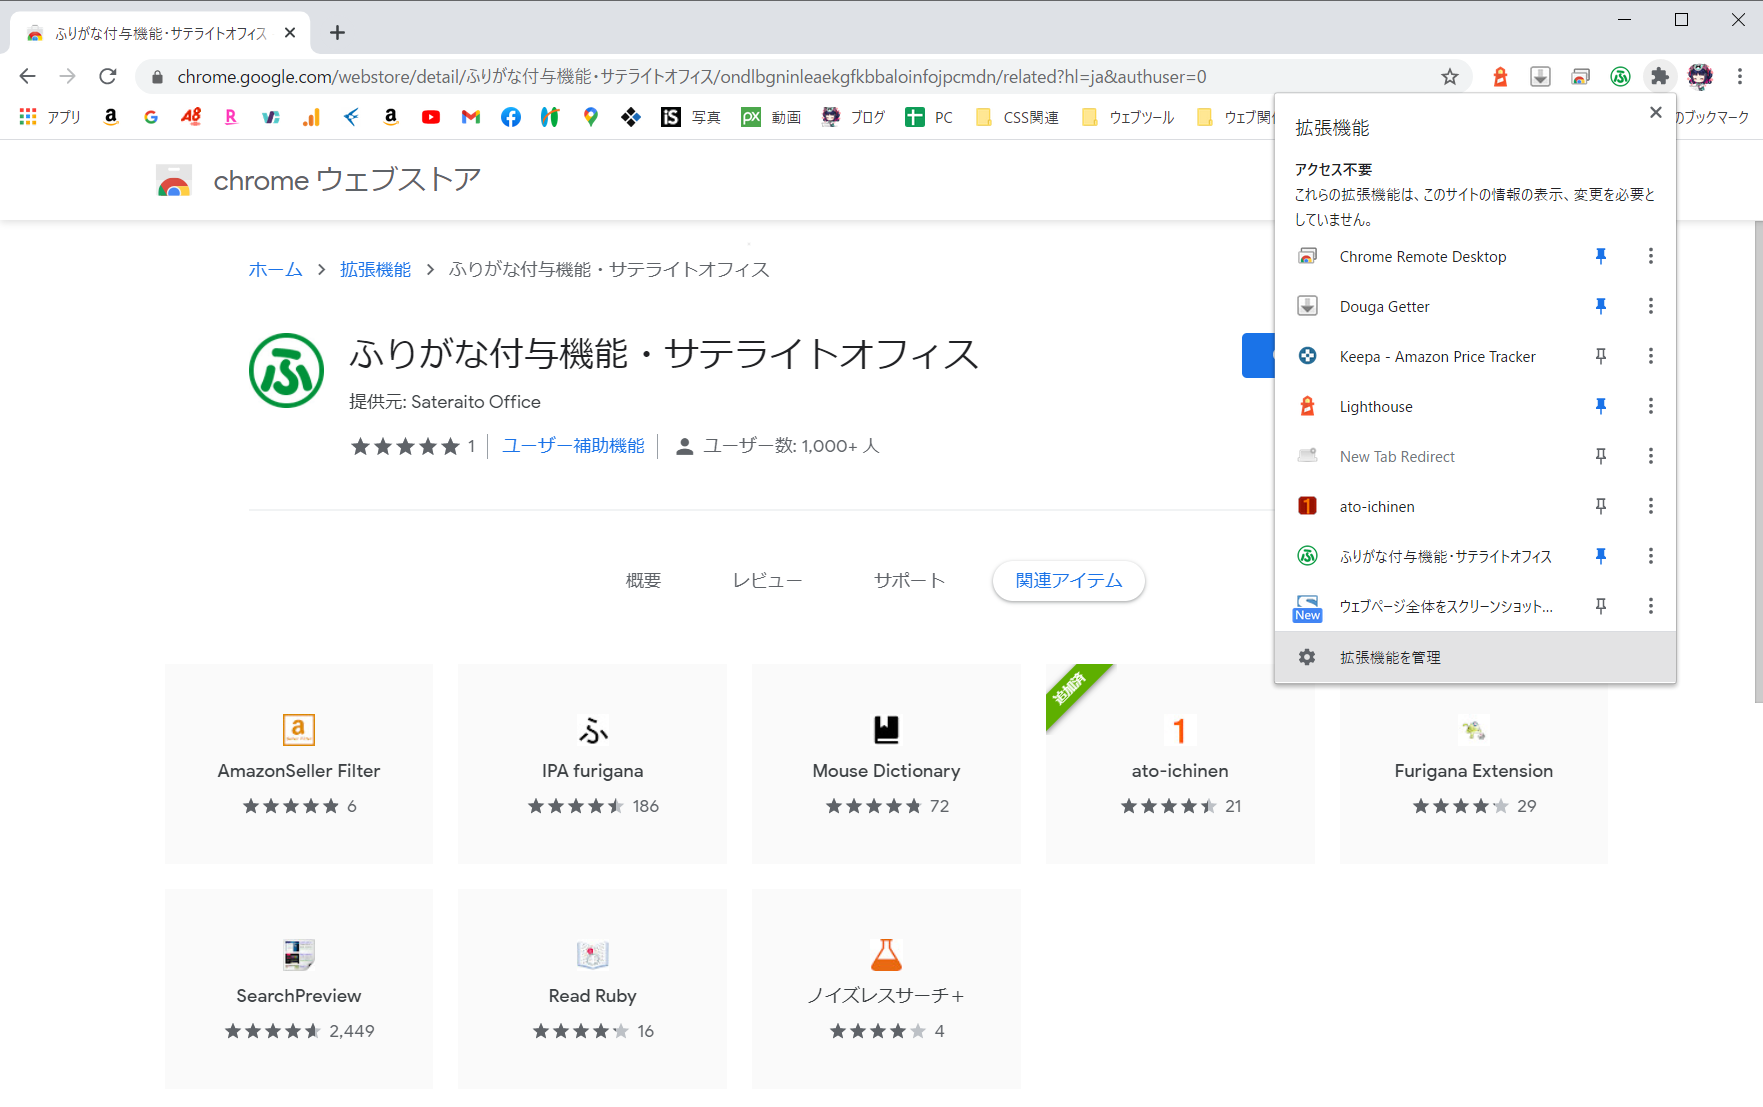Click the Keepa extension icon in the list
Screen dimensions: 1763x1107
click(x=1307, y=356)
